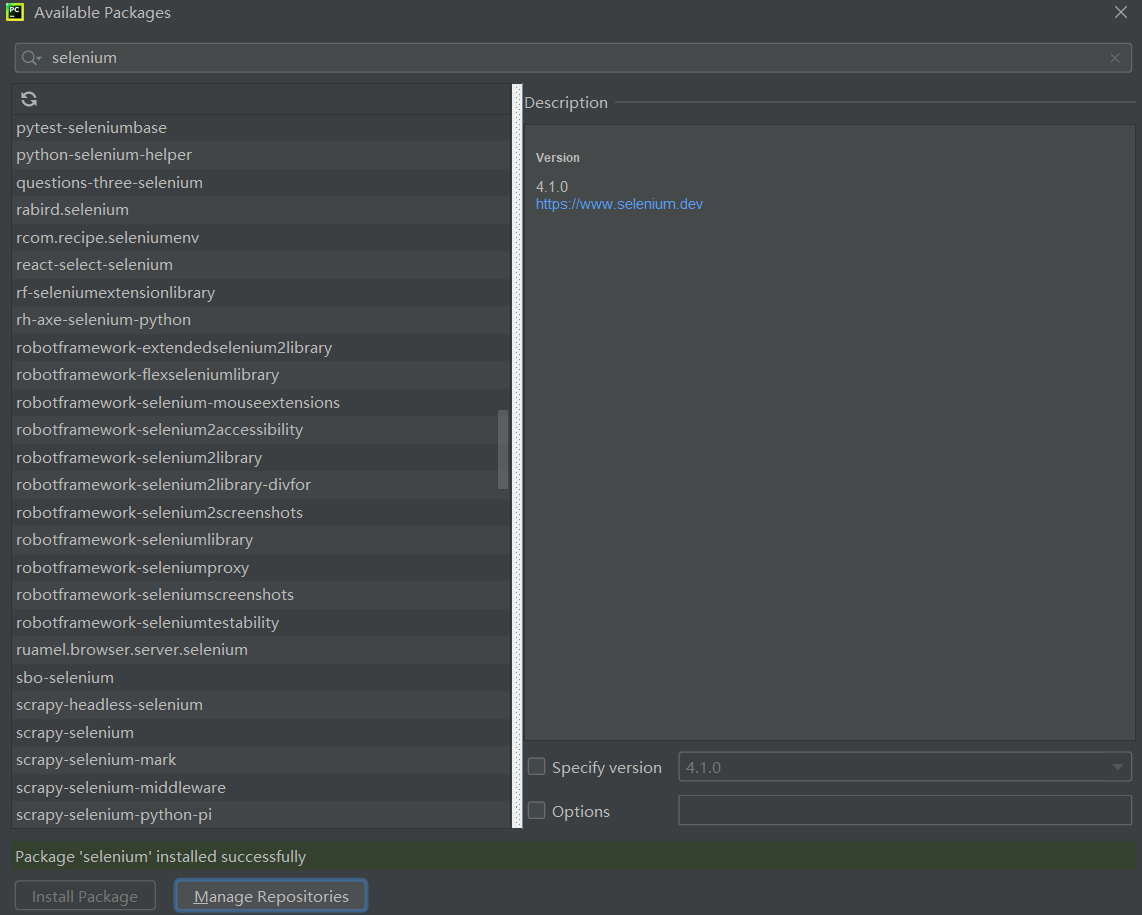
Task: Click the reload packages list icon
Action: (x=29, y=99)
